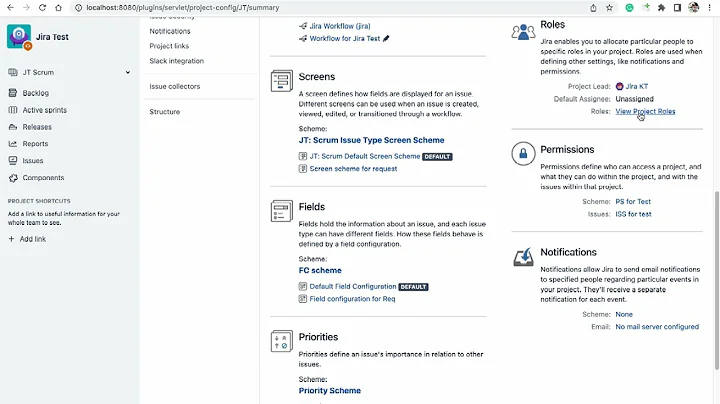Screen dimensions: 720x404
Task: Open Project links settings item
Action: click(169, 46)
